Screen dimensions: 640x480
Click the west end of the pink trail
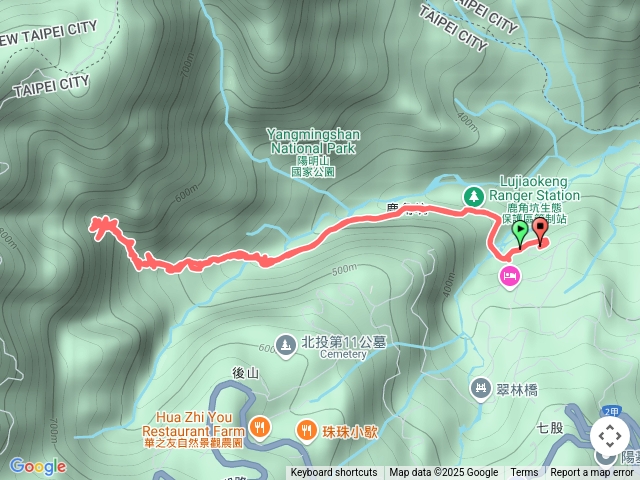[95, 226]
